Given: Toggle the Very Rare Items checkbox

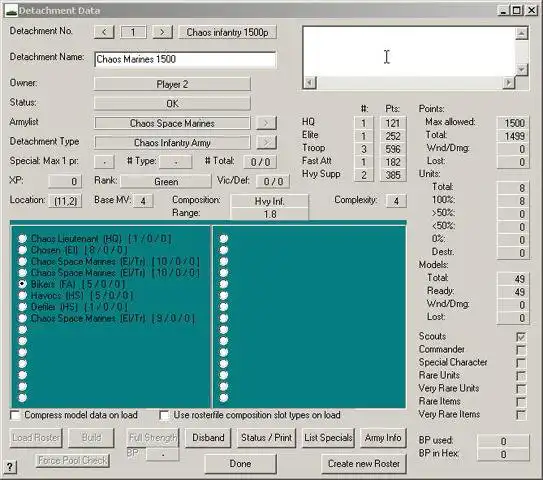Looking at the screenshot, I should click(x=520, y=415).
